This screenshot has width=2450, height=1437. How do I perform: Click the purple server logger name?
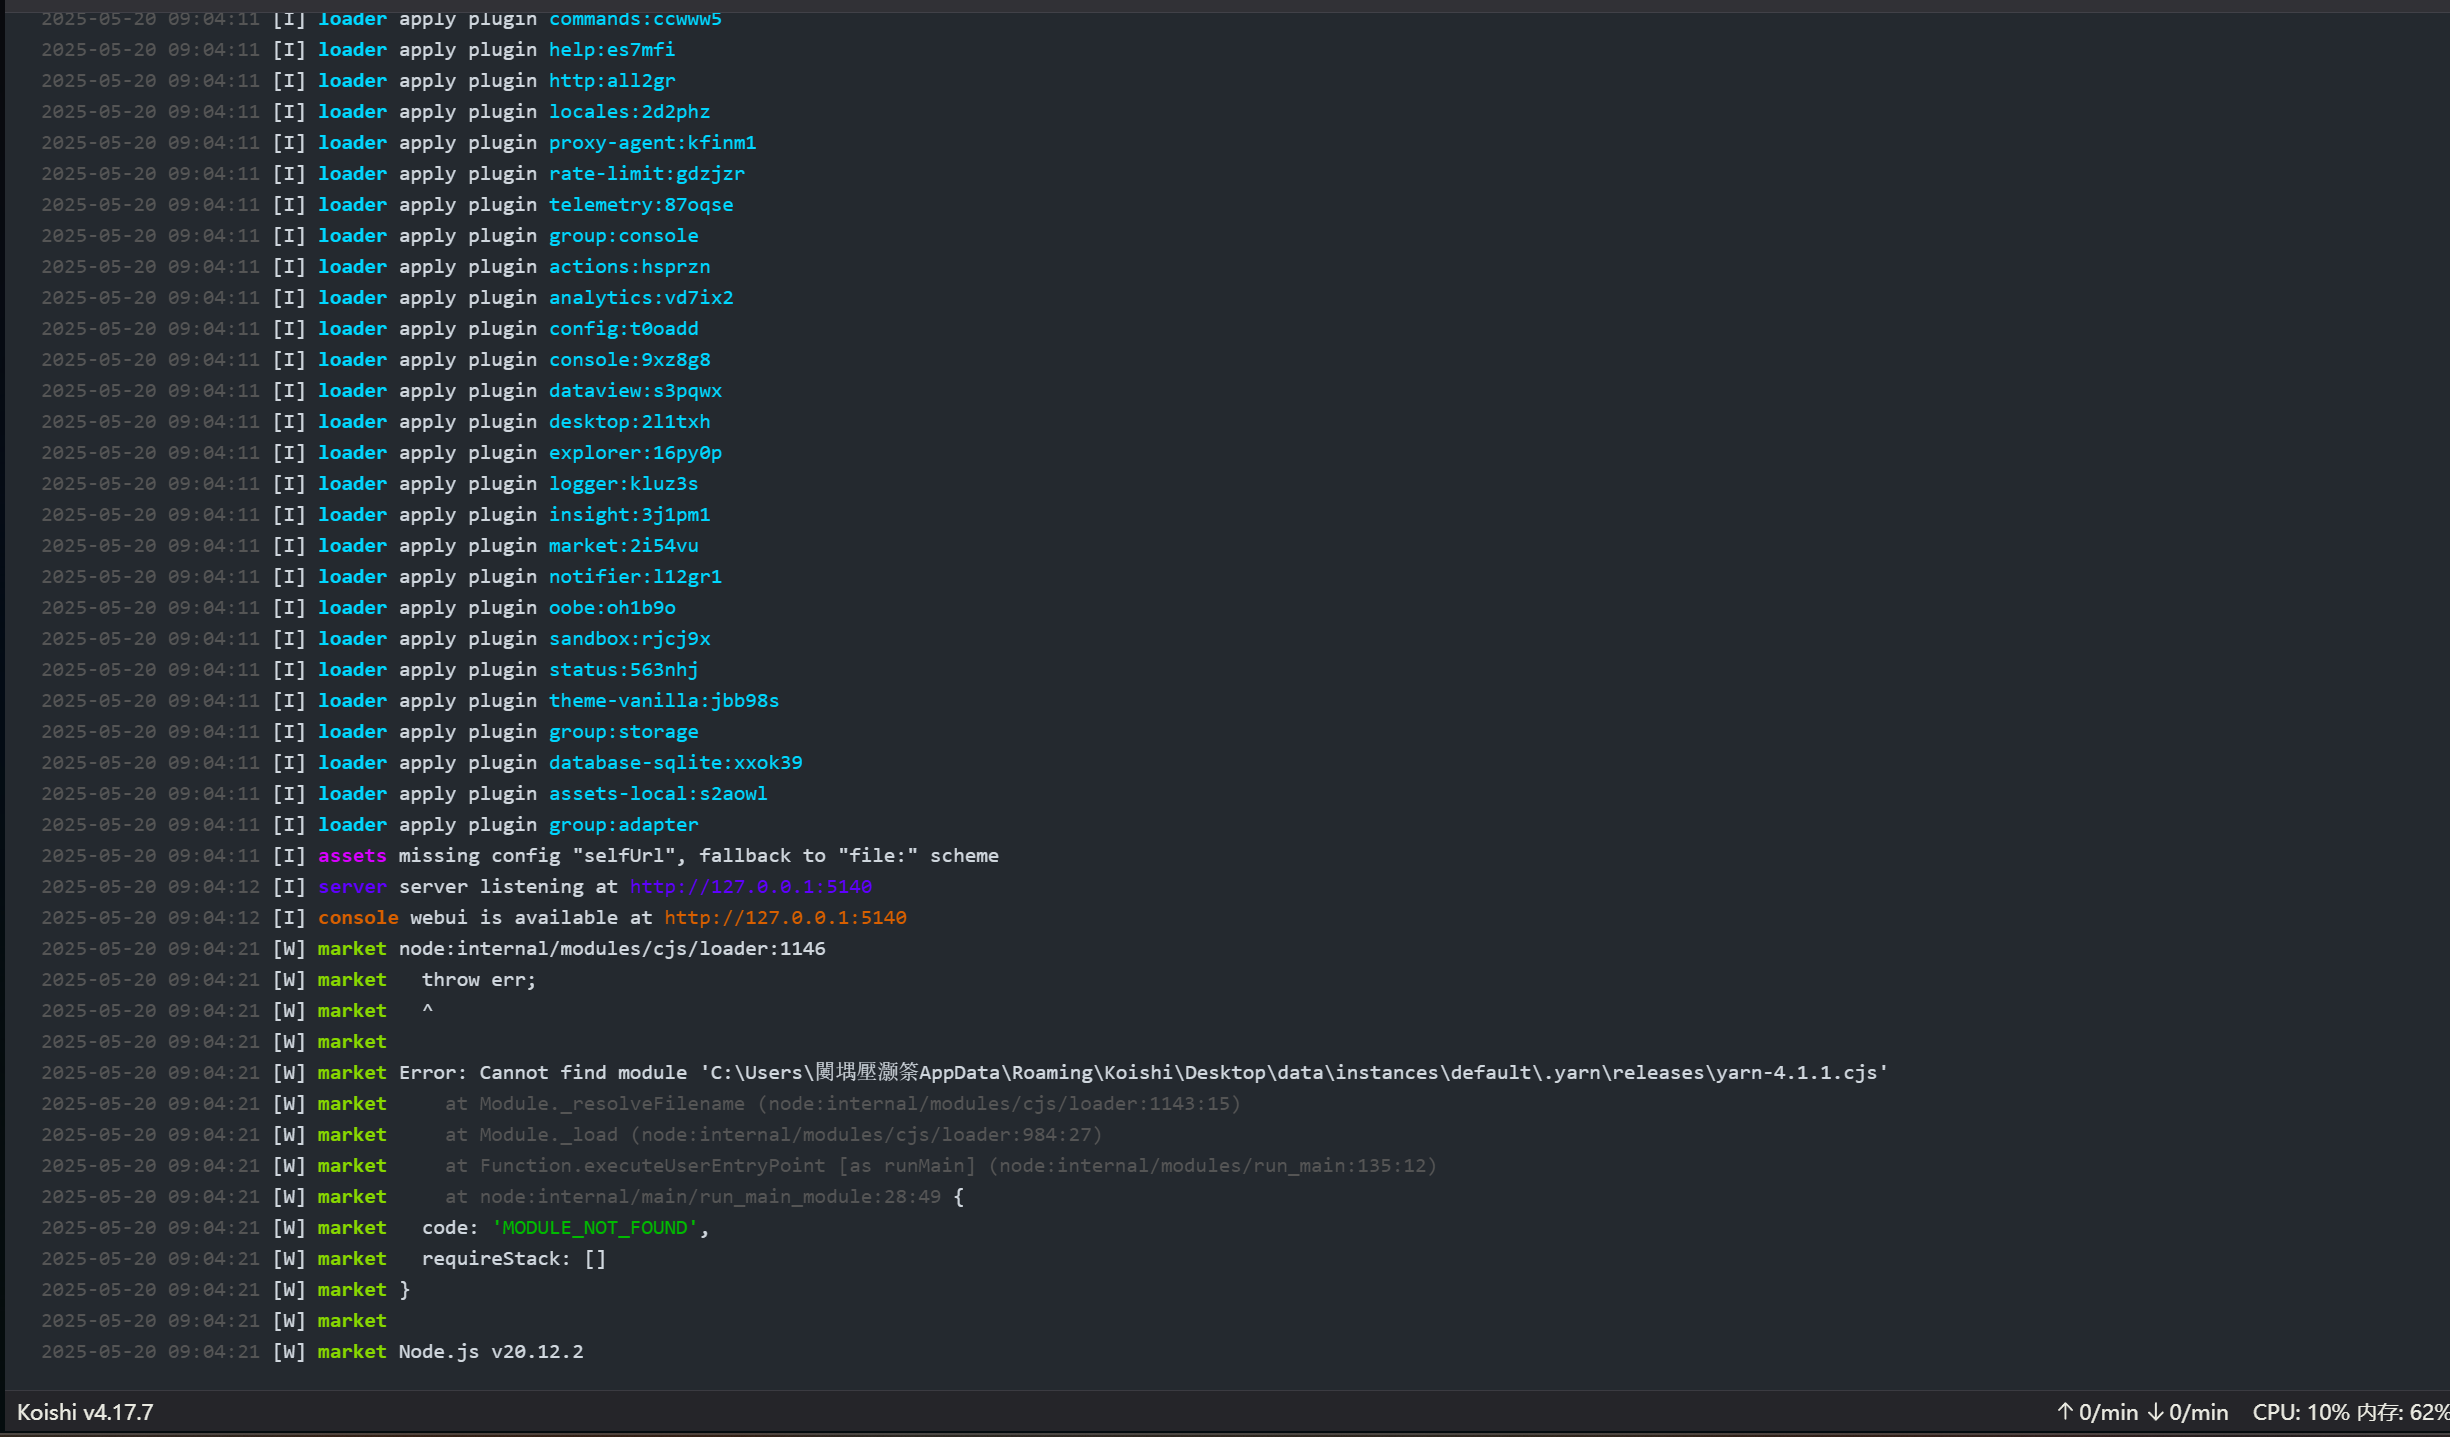(352, 886)
